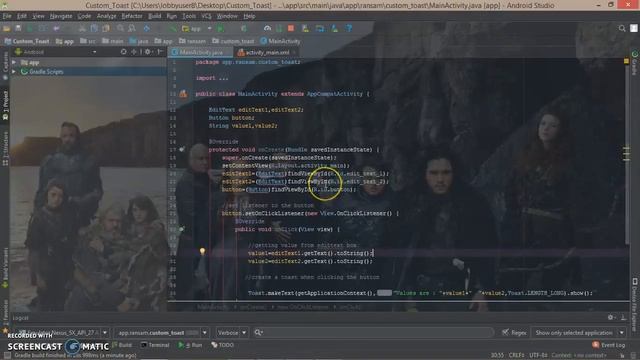Click the green Sync toolbar icon

30,29
